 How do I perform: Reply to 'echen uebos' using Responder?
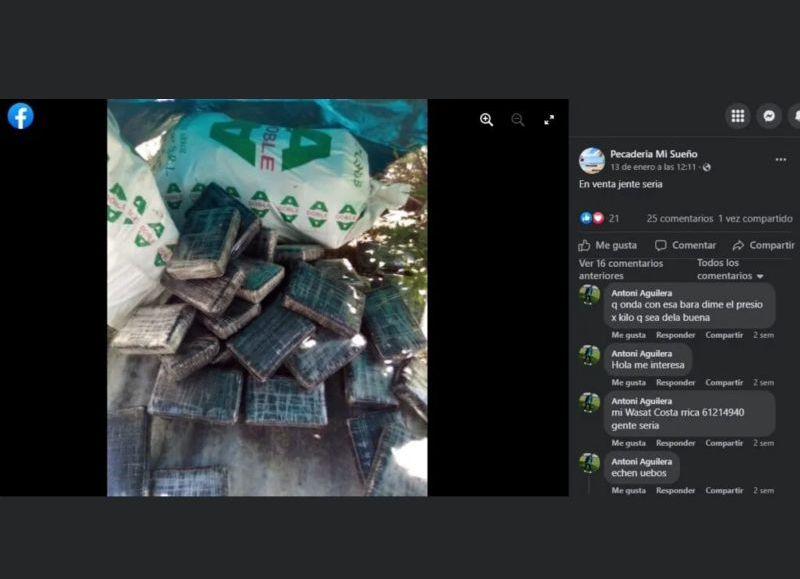(x=675, y=490)
